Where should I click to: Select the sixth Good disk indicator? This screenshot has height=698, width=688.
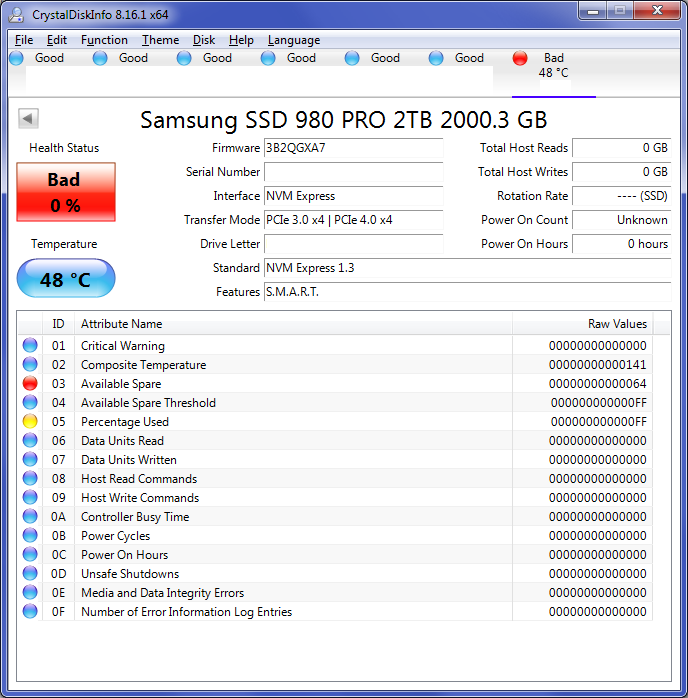click(x=436, y=58)
